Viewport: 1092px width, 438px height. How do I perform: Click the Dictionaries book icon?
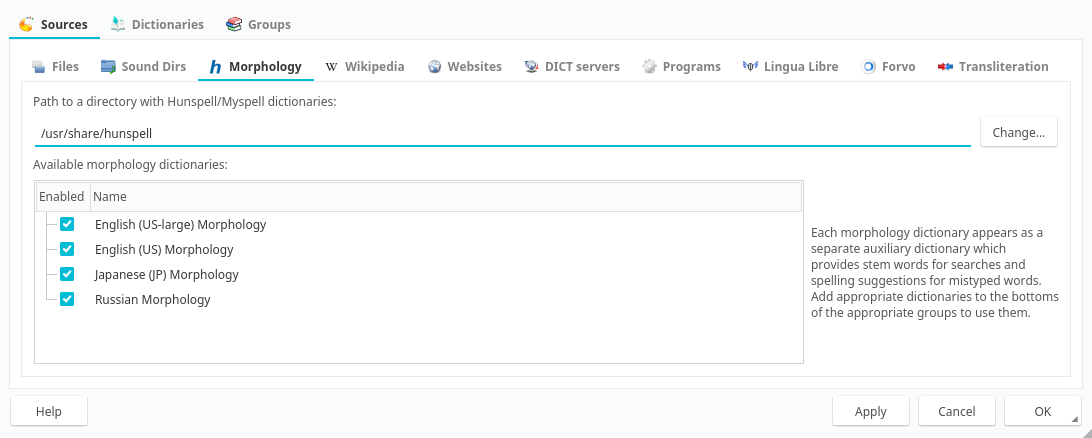pyautogui.click(x=119, y=24)
